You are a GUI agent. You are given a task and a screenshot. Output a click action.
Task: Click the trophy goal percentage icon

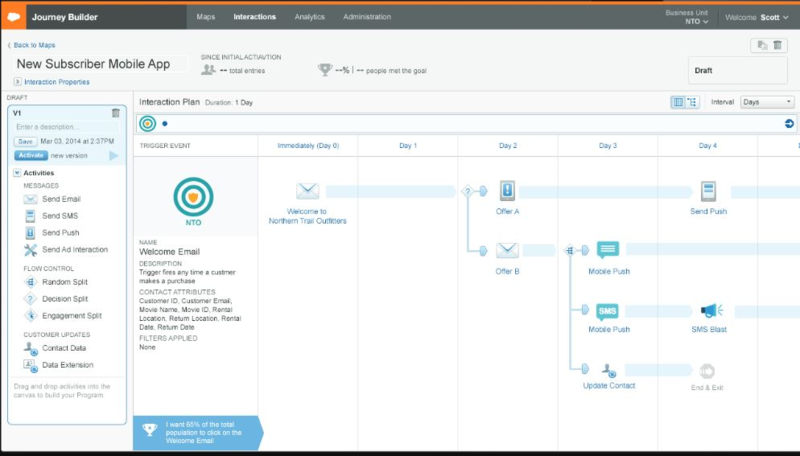[324, 69]
